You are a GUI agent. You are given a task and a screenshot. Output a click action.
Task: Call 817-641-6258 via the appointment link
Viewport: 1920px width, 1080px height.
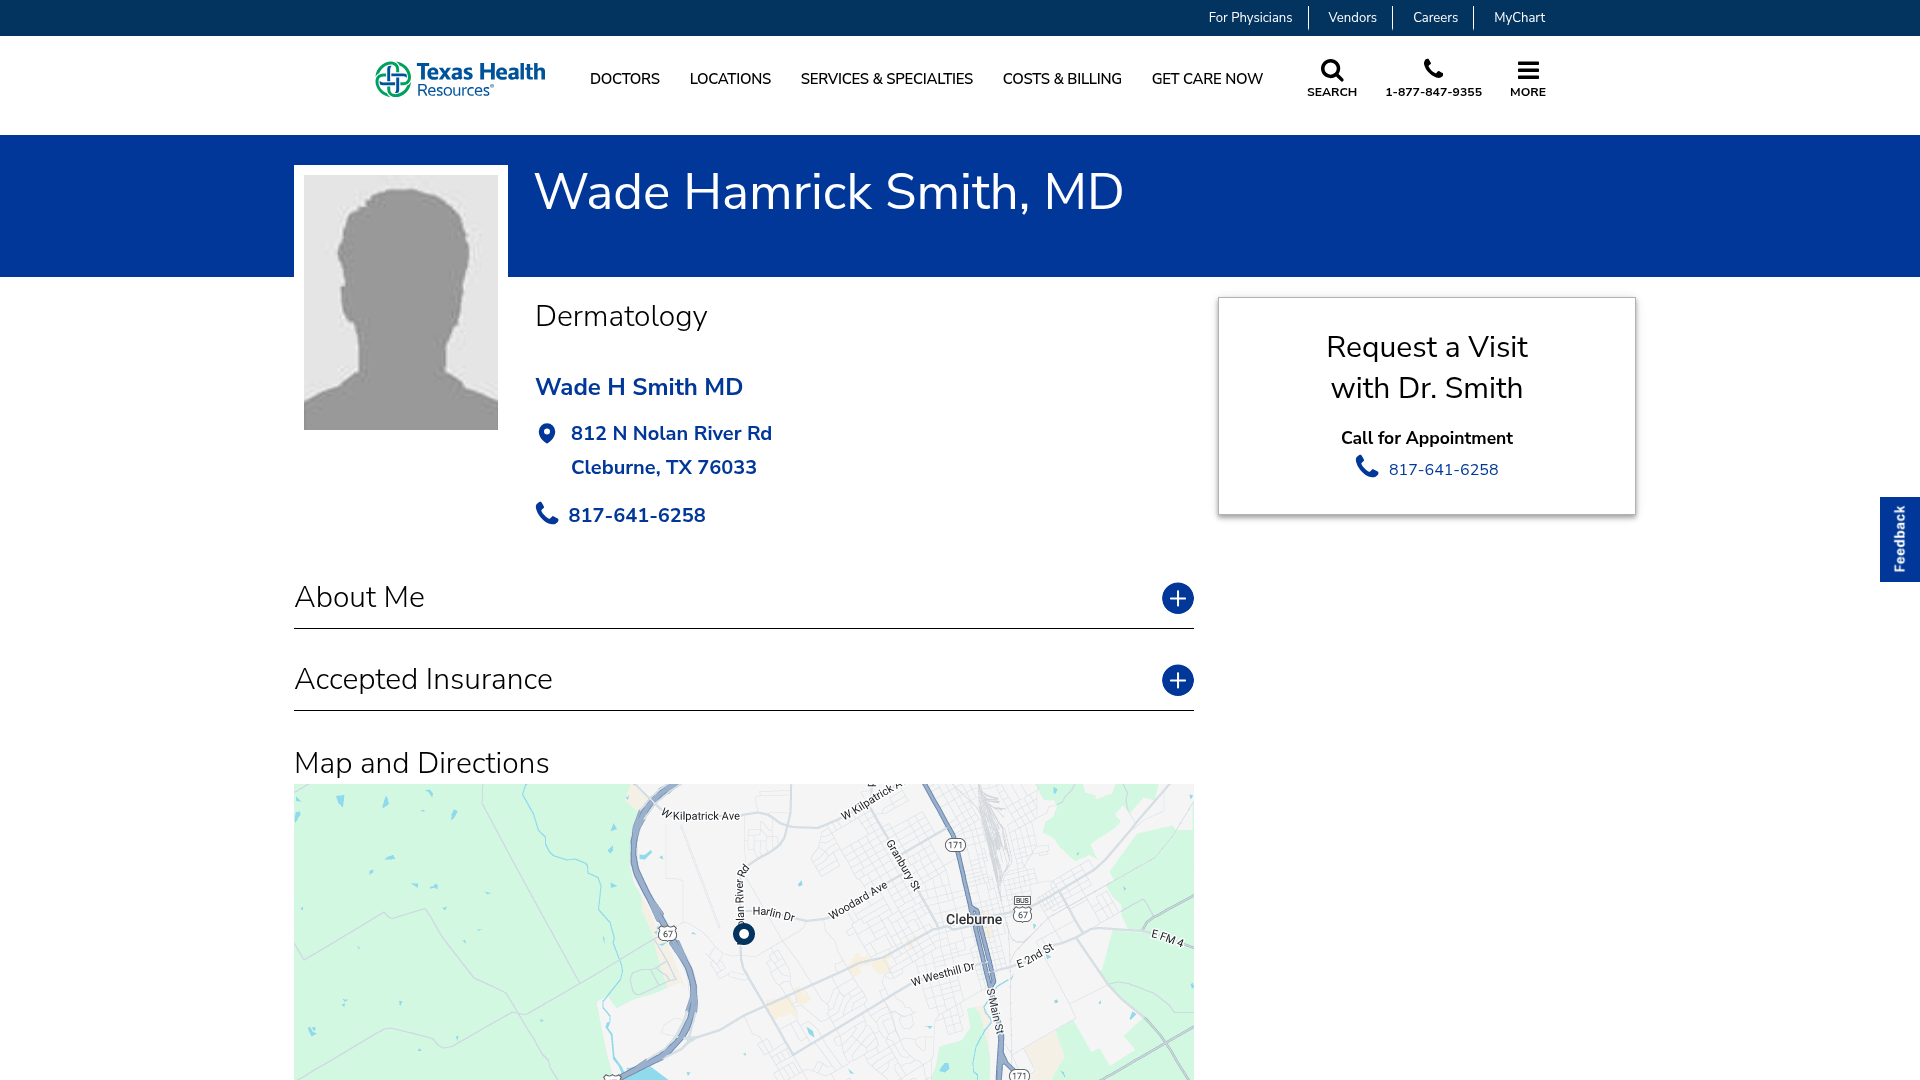[x=1443, y=469]
